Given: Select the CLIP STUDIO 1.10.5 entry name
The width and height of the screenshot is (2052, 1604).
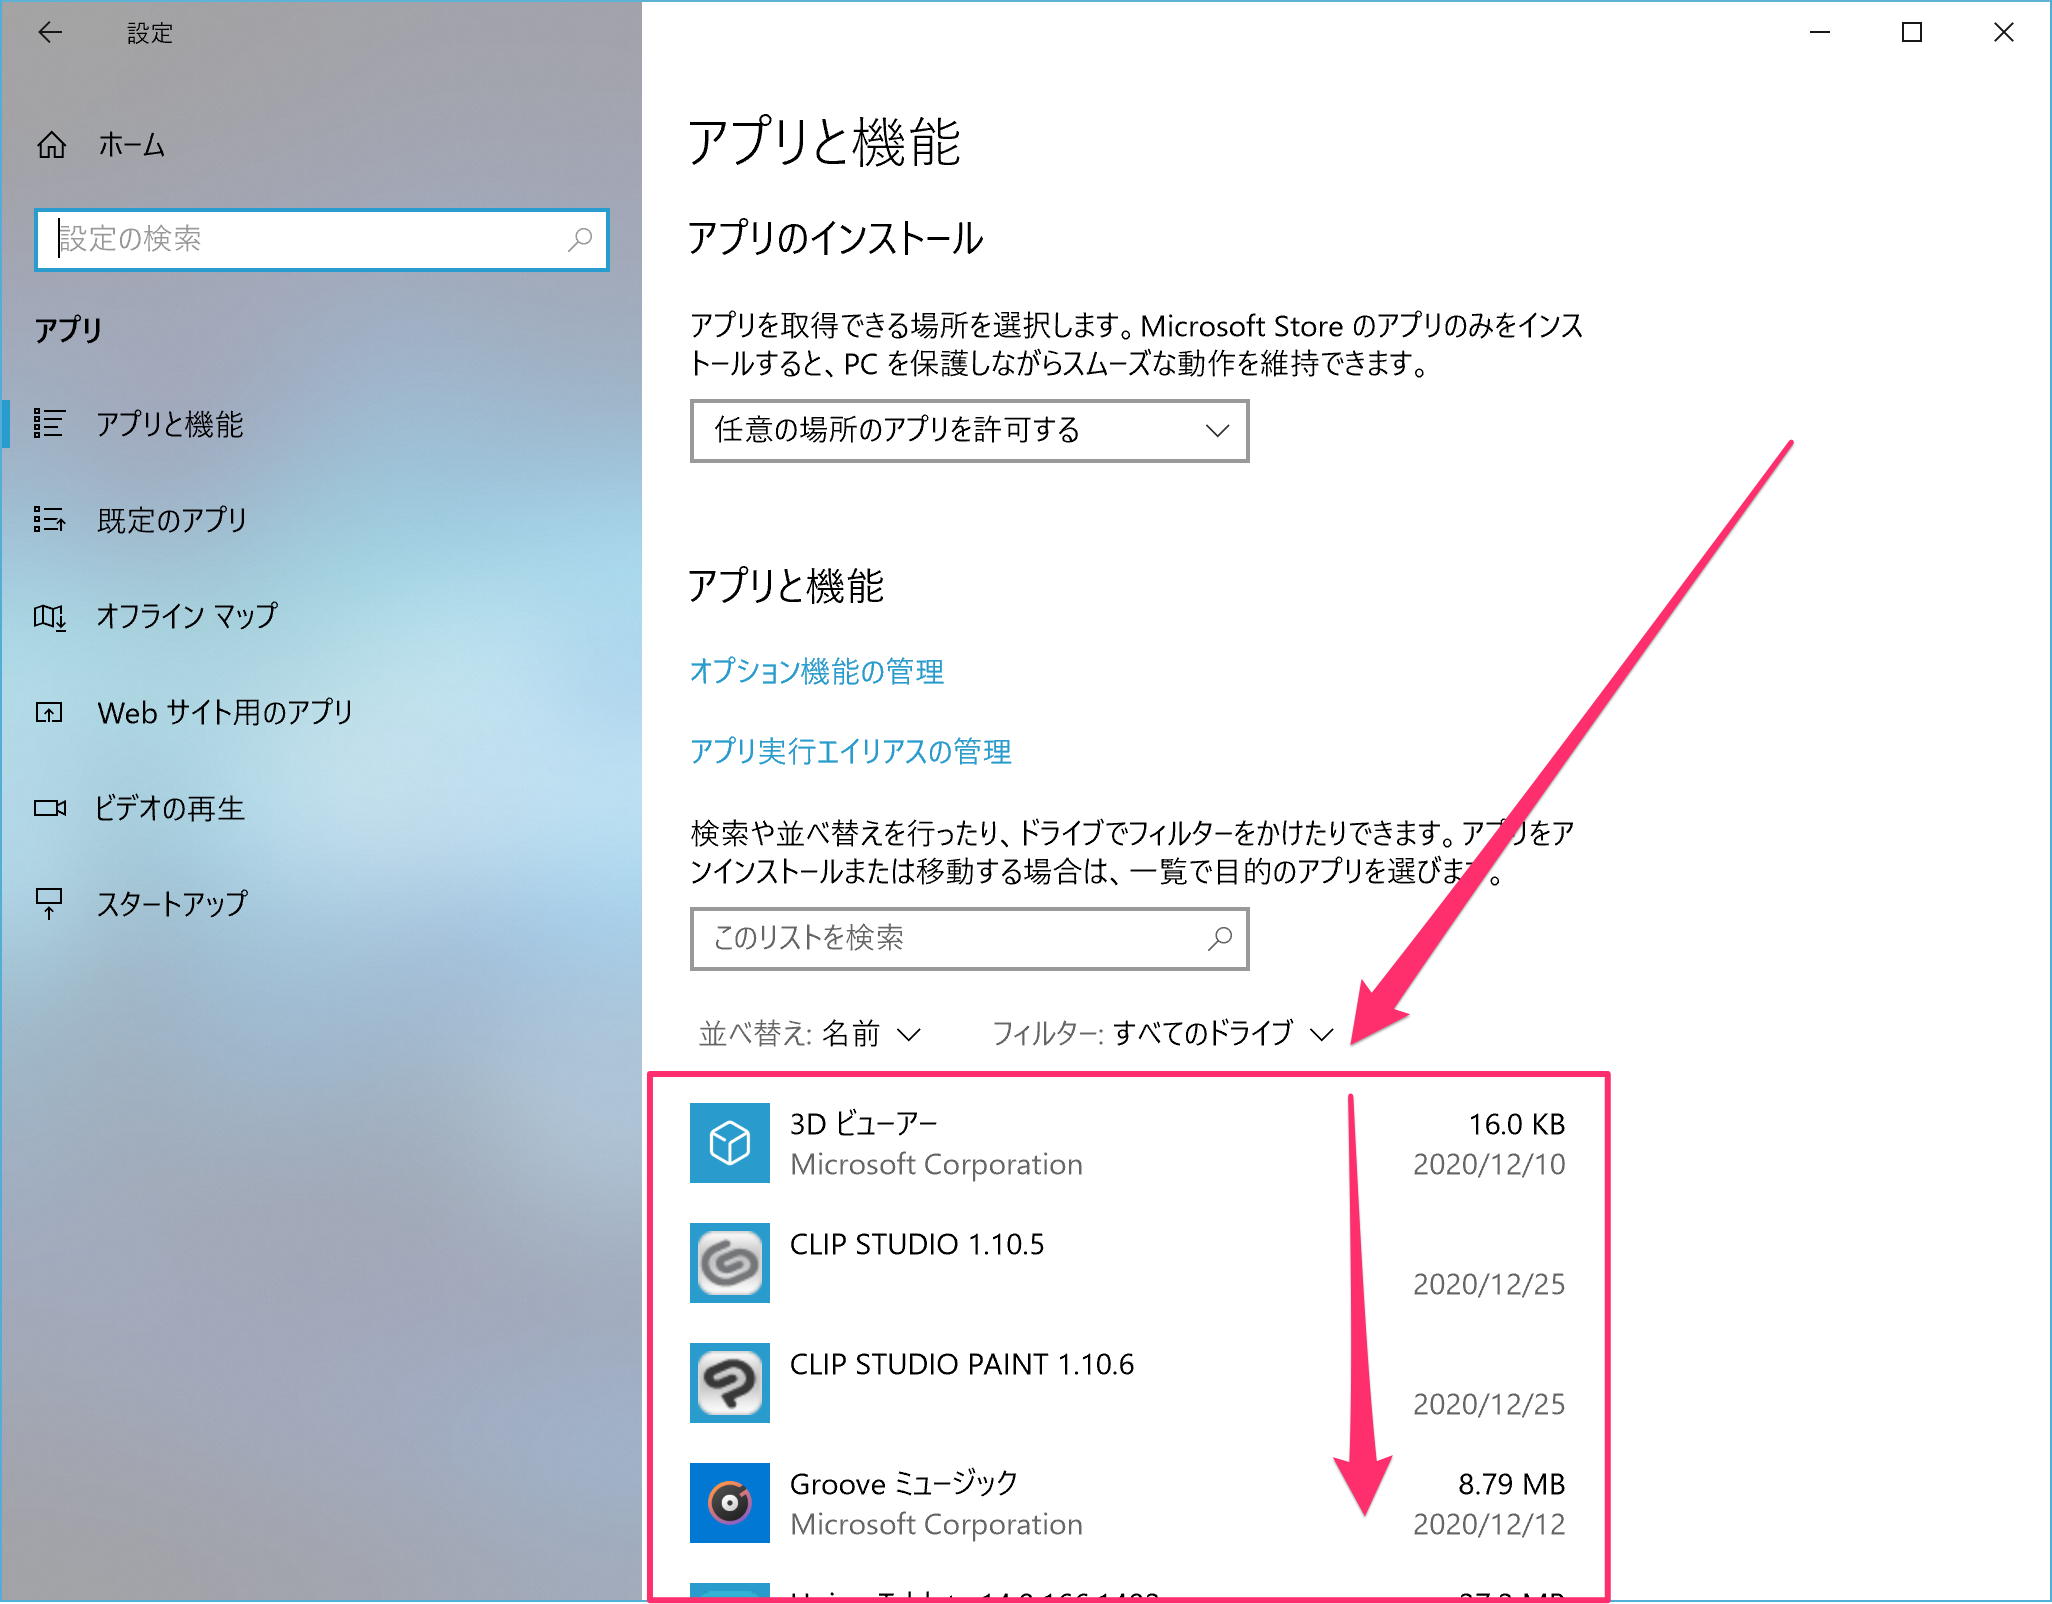Looking at the screenshot, I should tap(917, 1244).
